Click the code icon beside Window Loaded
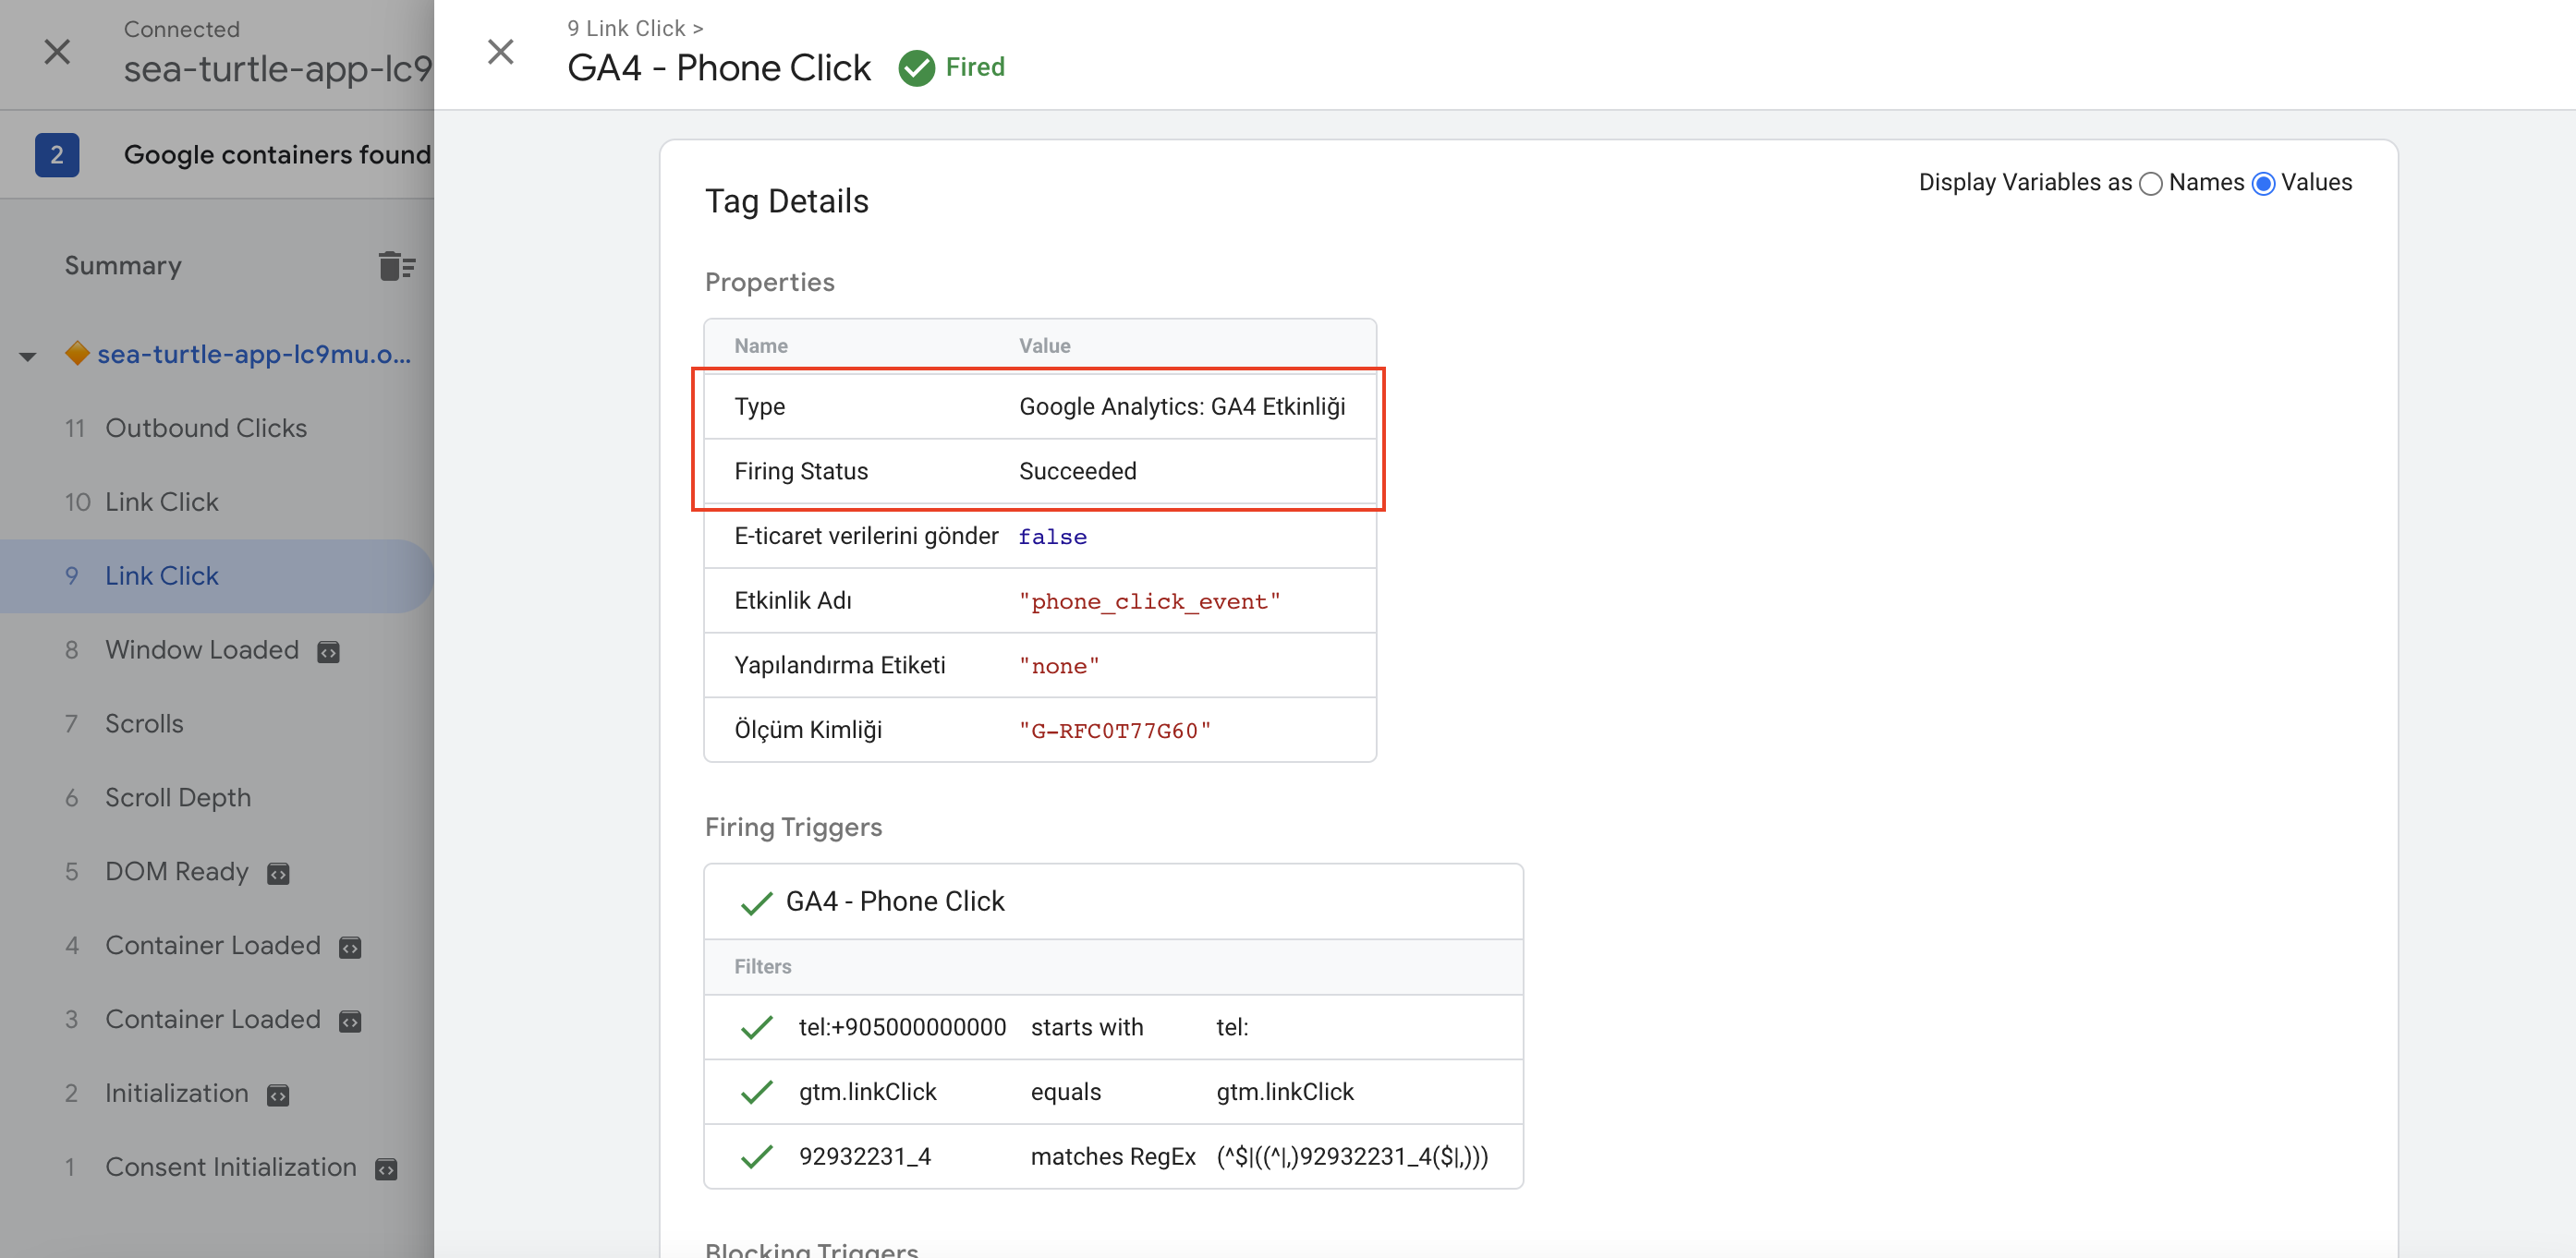Screen dimensions: 2576x1258 (328, 652)
